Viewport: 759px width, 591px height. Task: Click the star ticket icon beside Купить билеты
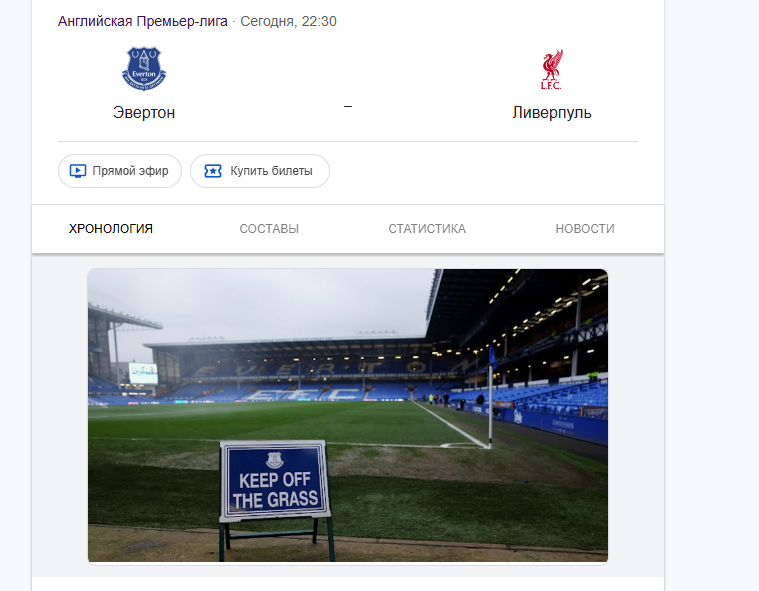coord(213,171)
